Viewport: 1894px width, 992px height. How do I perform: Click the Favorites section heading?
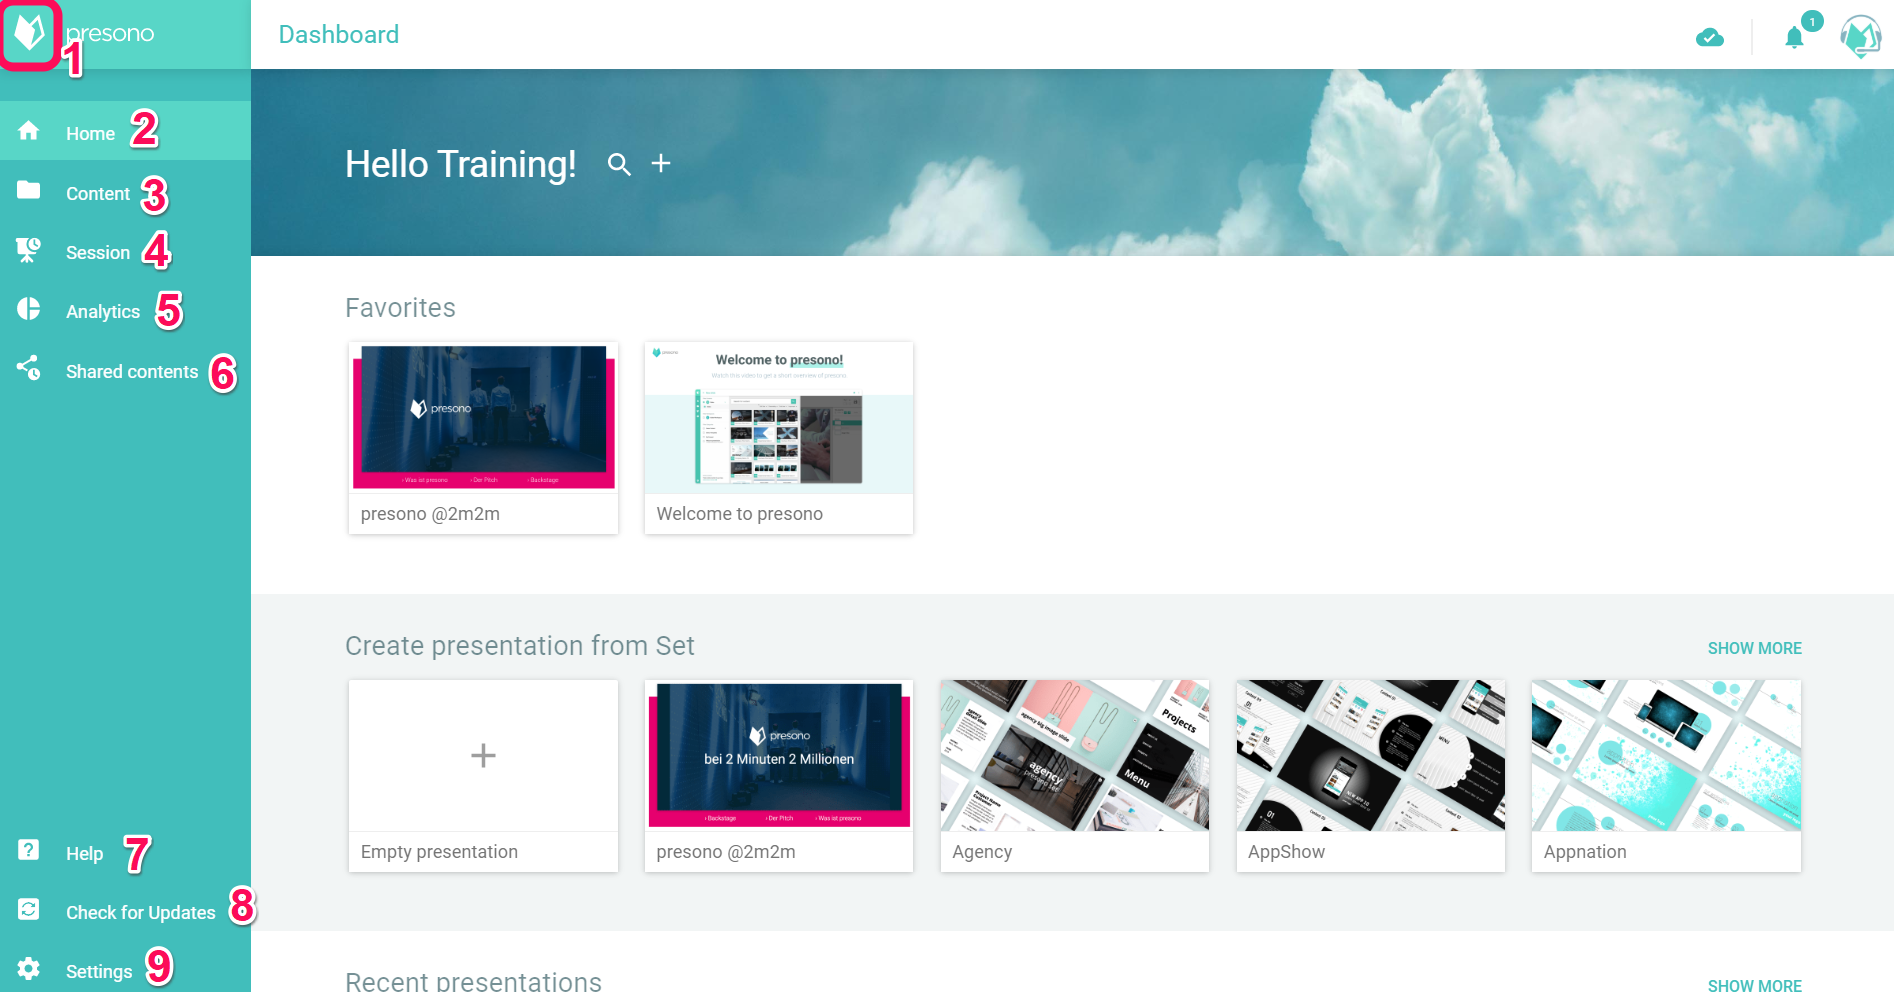pos(400,308)
